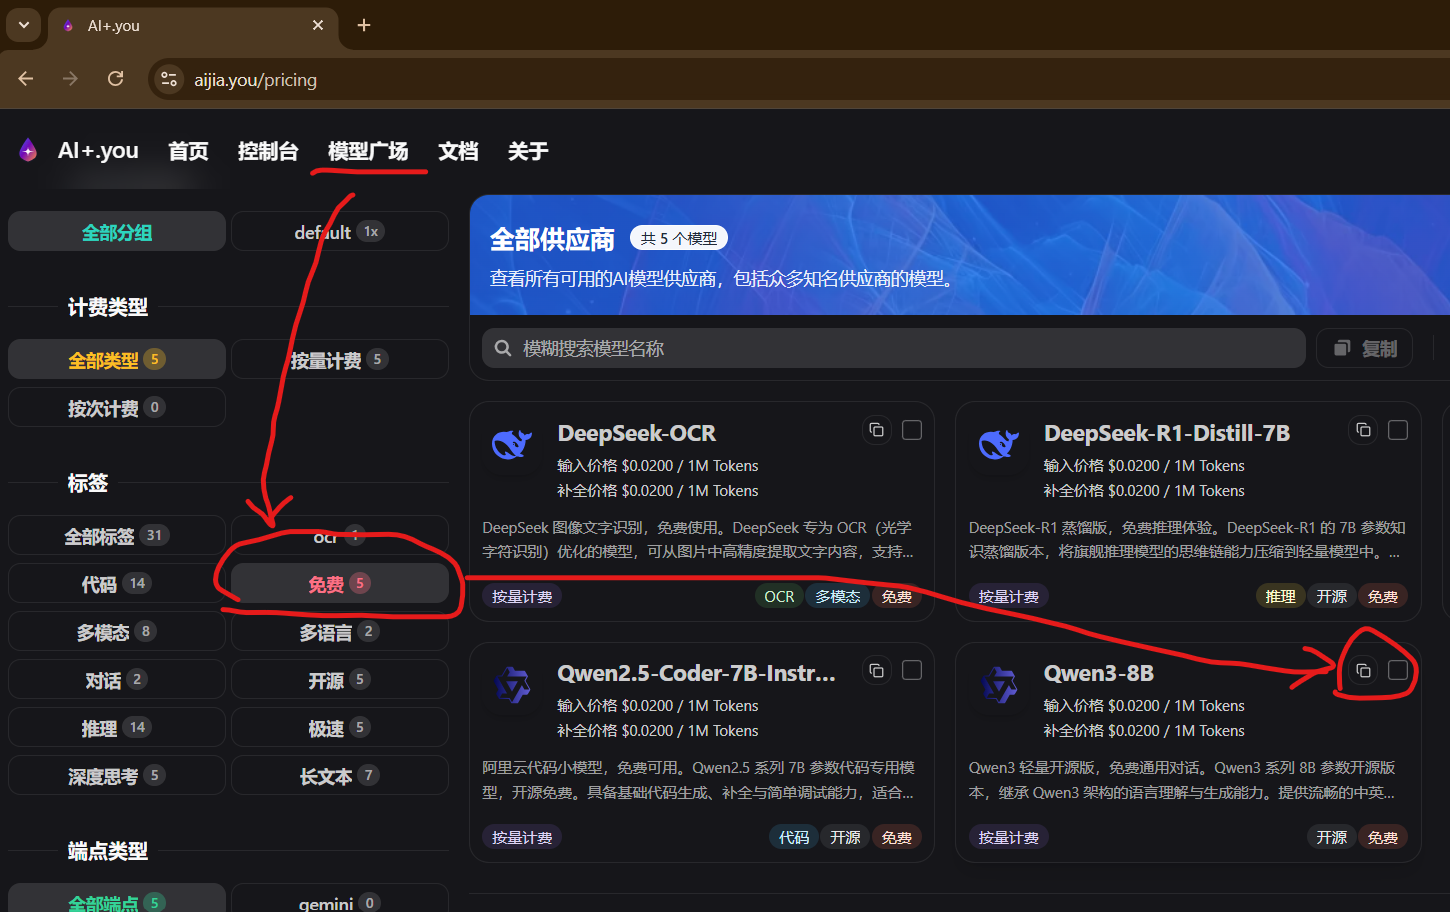Click copy icon on DeepSeek-R1-Distill-7B card

tap(1363, 430)
